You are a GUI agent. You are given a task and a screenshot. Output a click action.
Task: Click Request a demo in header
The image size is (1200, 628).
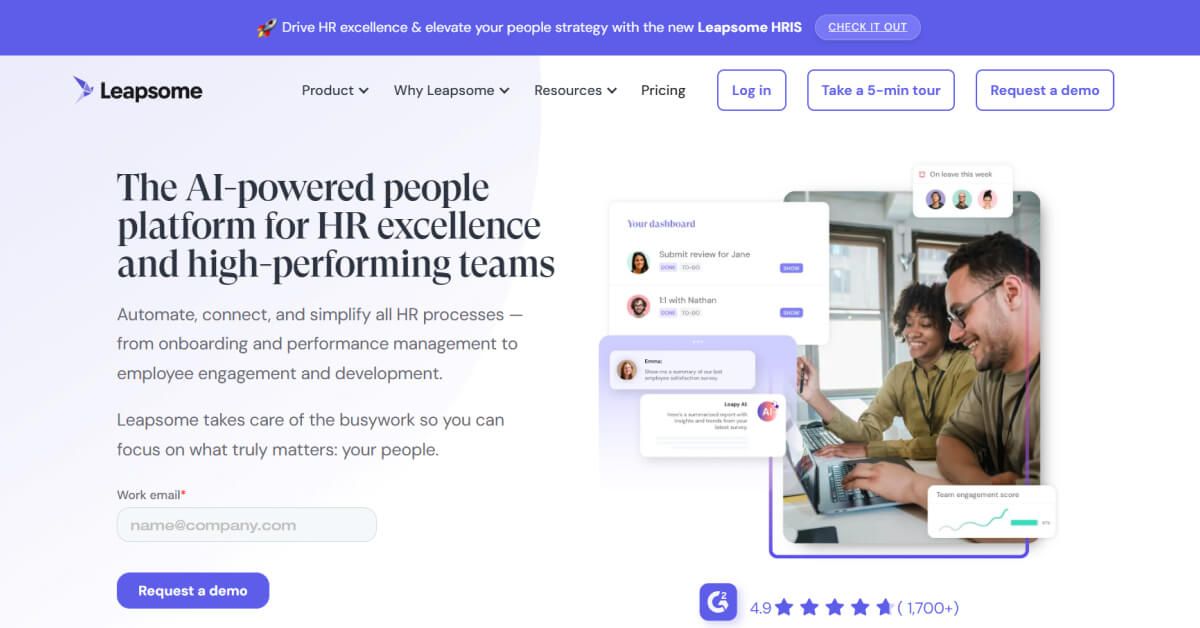pos(1045,90)
